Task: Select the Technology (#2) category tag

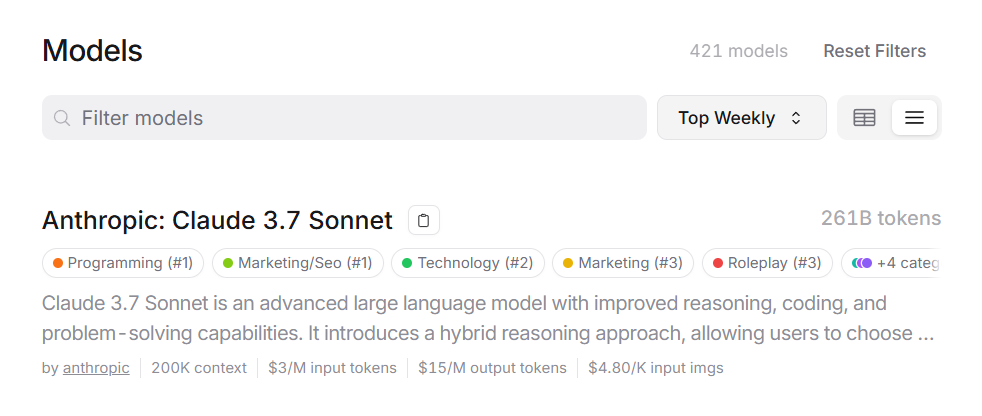Action: [468, 263]
